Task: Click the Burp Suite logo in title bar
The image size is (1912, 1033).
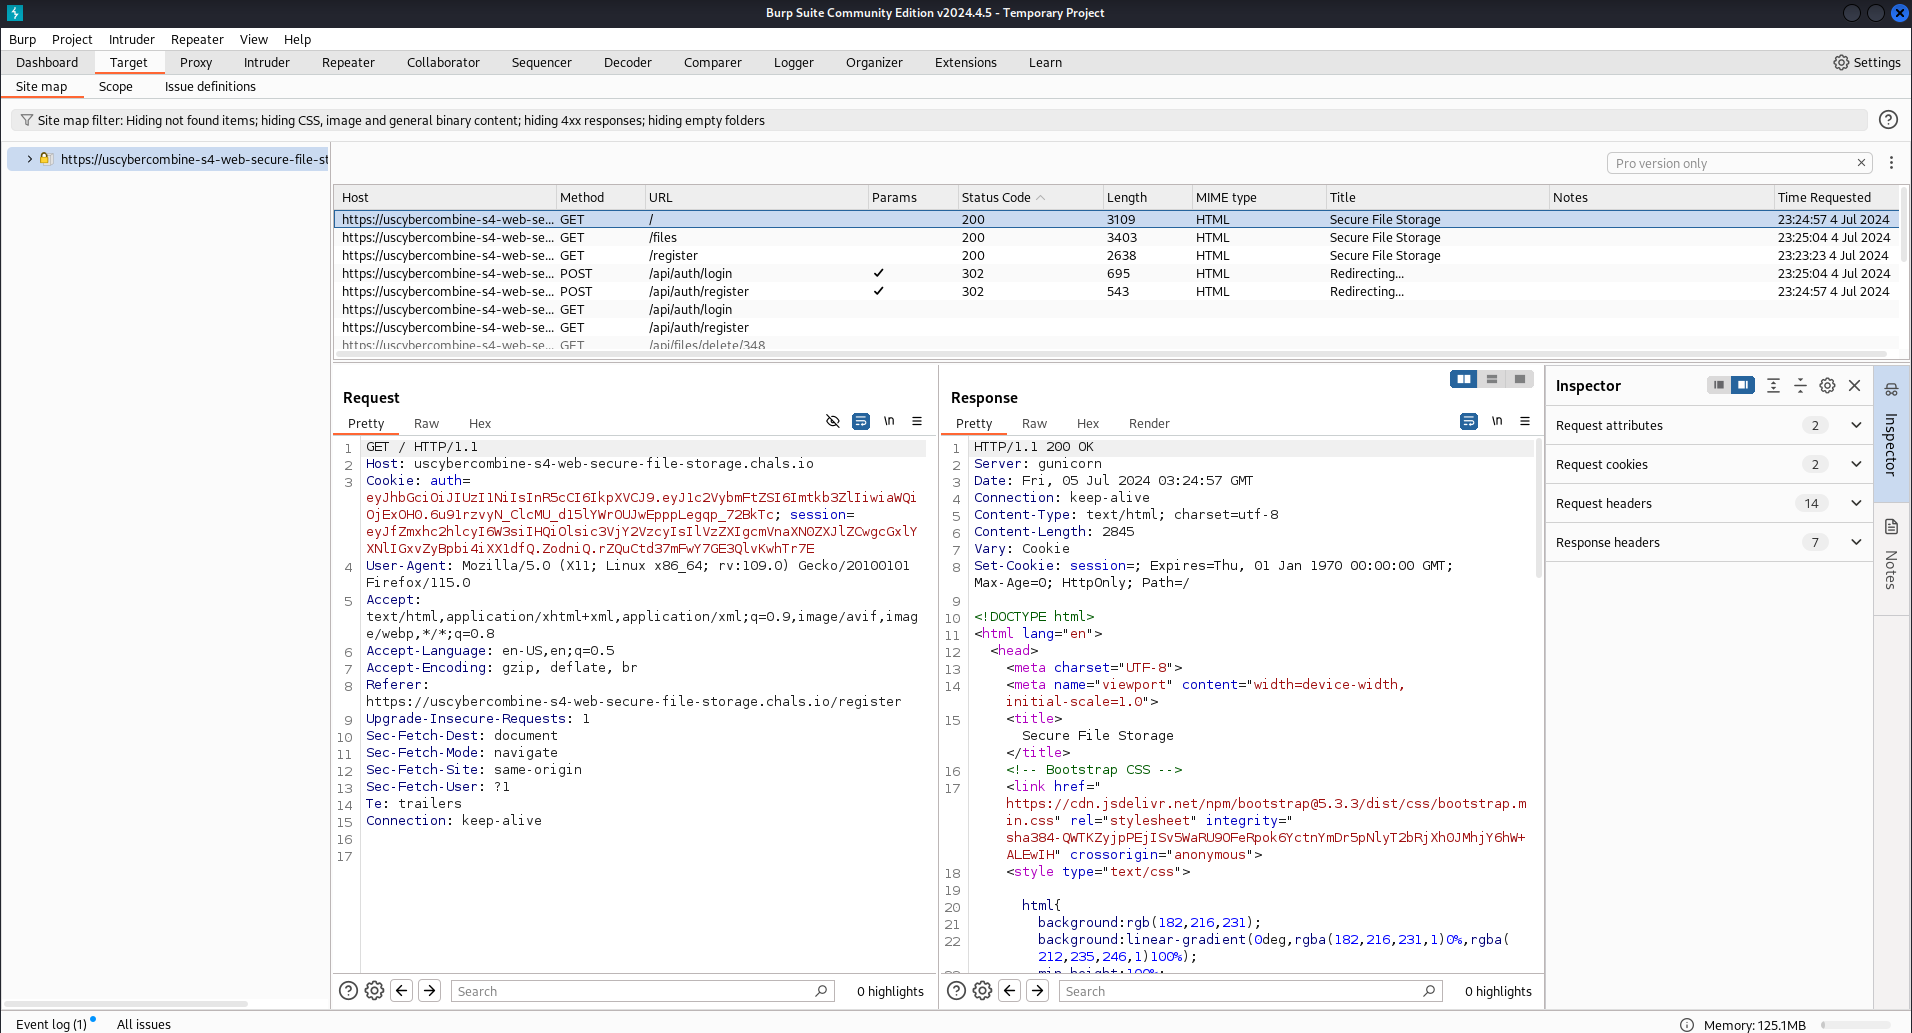Action: pos(14,13)
